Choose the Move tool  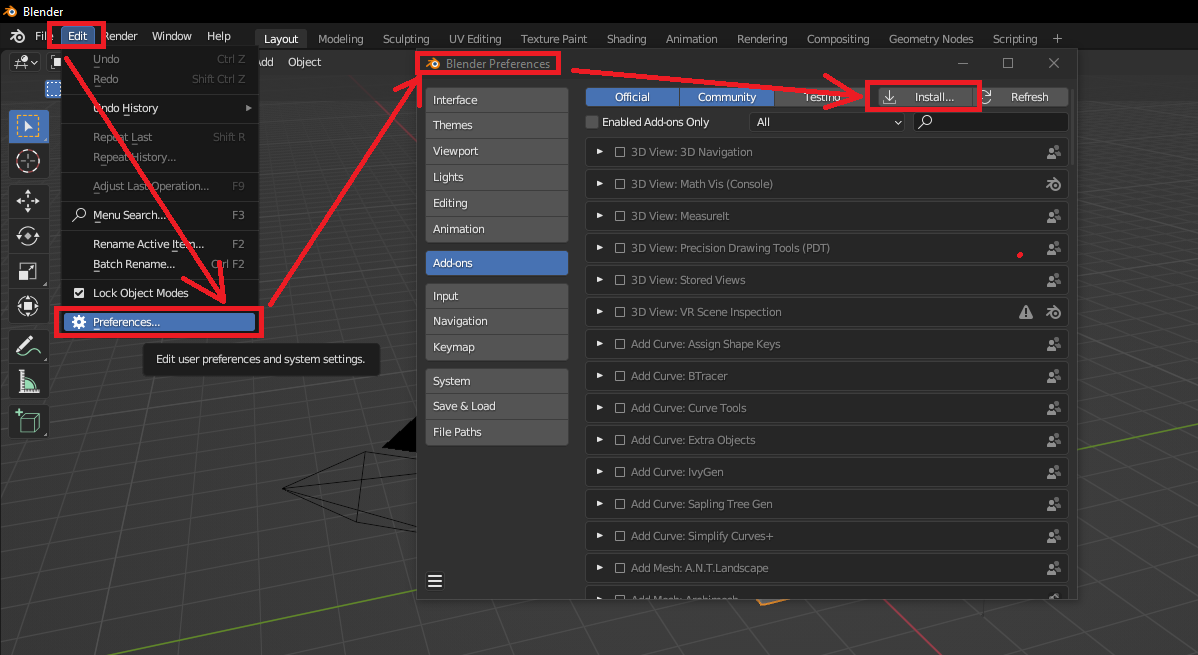(28, 200)
